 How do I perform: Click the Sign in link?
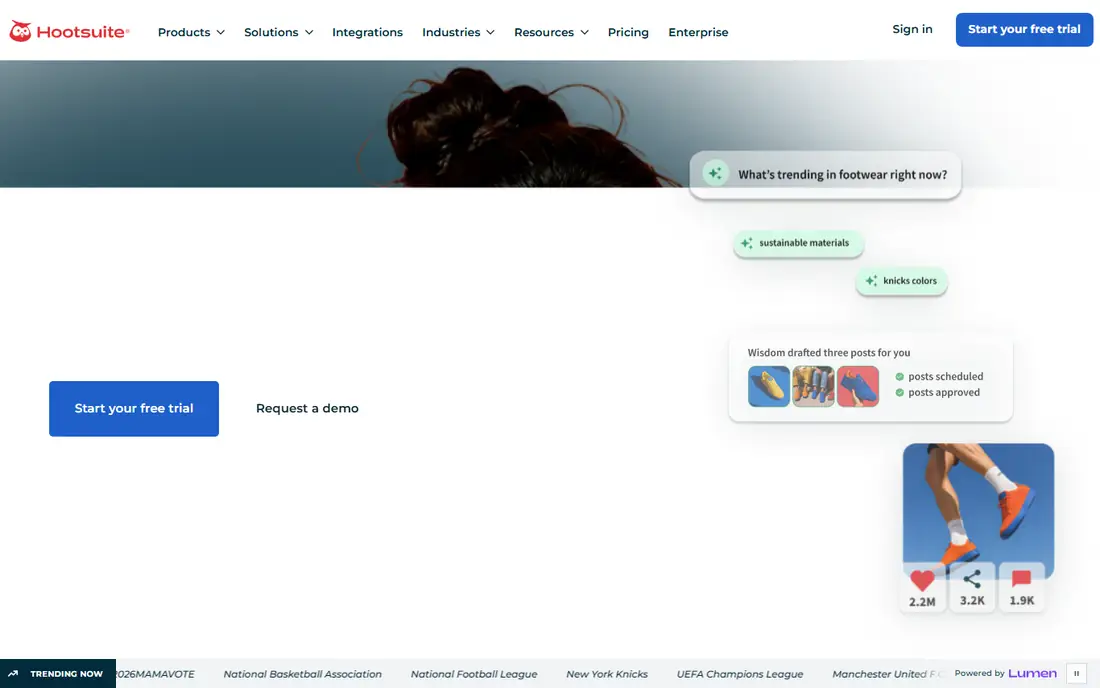pyautogui.click(x=912, y=29)
